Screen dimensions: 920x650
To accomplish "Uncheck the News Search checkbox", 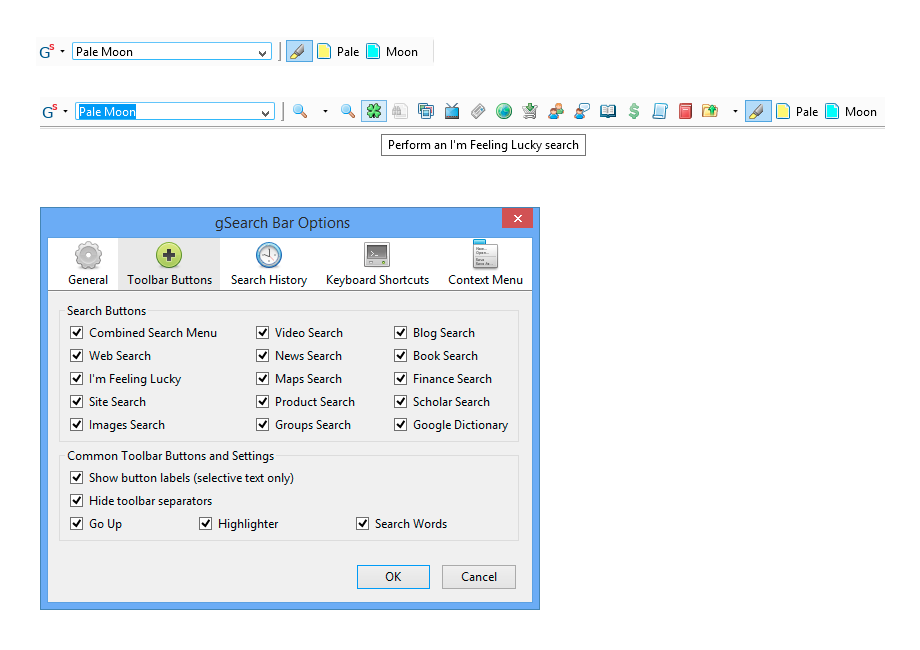I will coord(262,356).
